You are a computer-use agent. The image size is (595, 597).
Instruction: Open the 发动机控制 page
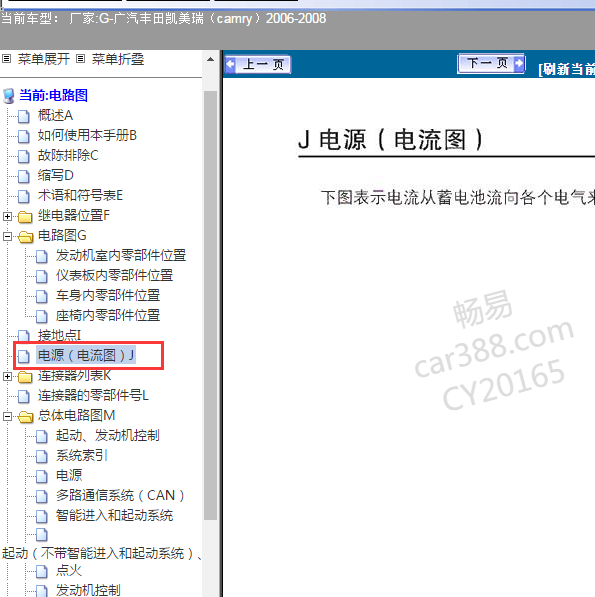pos(88,590)
